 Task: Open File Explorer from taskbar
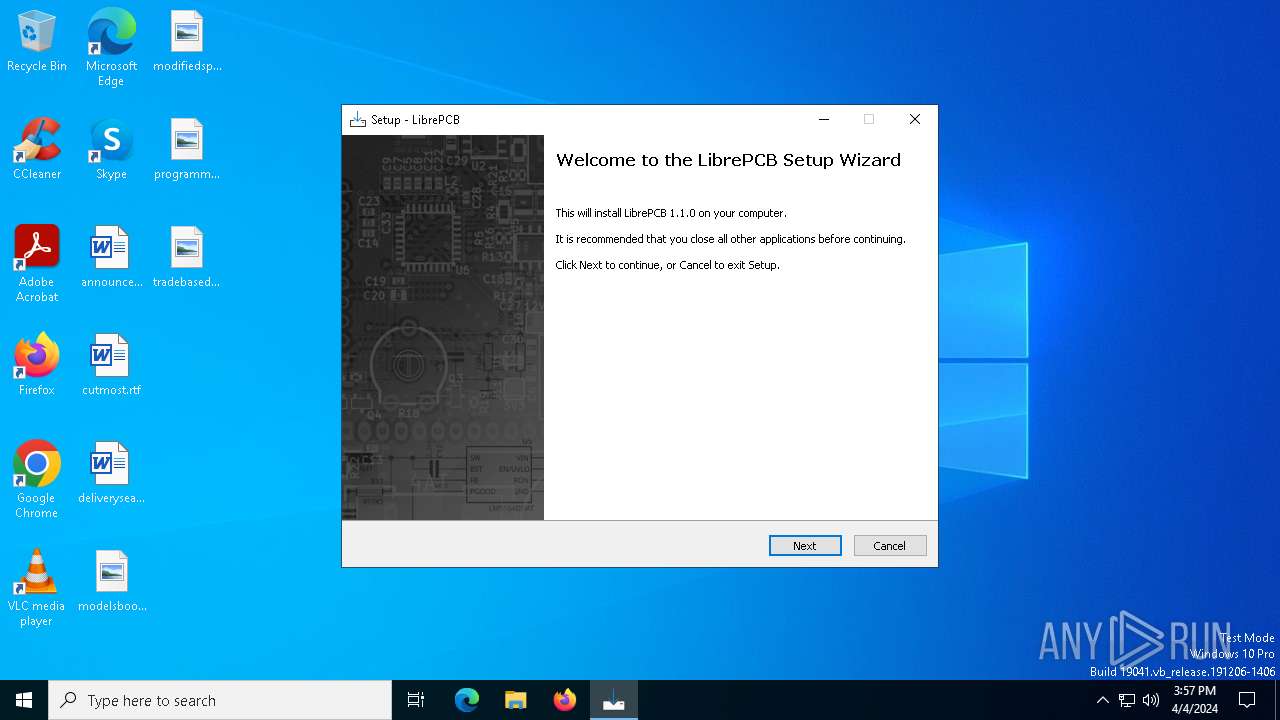516,700
